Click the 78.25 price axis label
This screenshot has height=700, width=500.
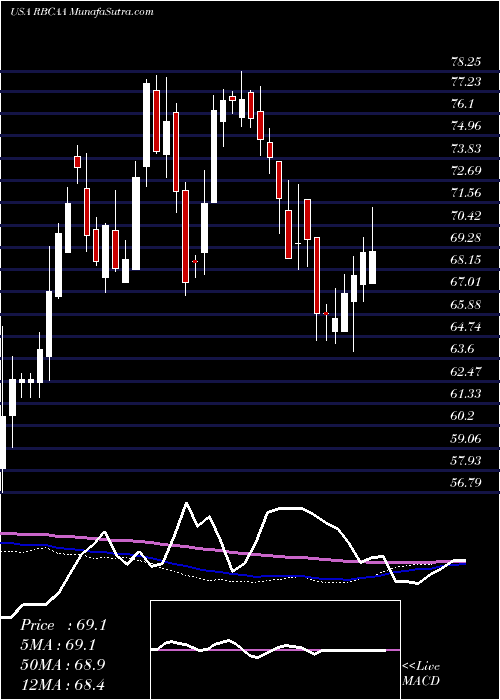click(467, 62)
